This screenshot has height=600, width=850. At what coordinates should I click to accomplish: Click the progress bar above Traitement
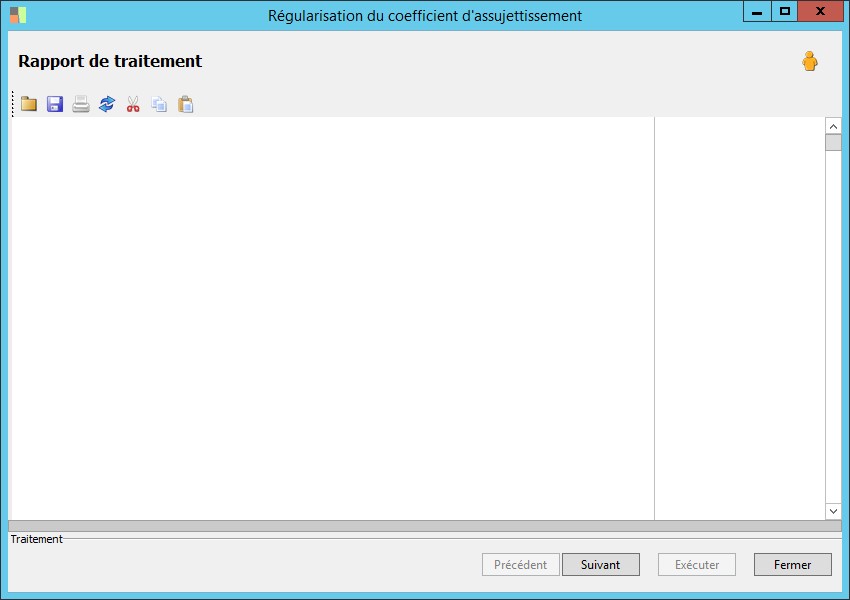(425, 526)
